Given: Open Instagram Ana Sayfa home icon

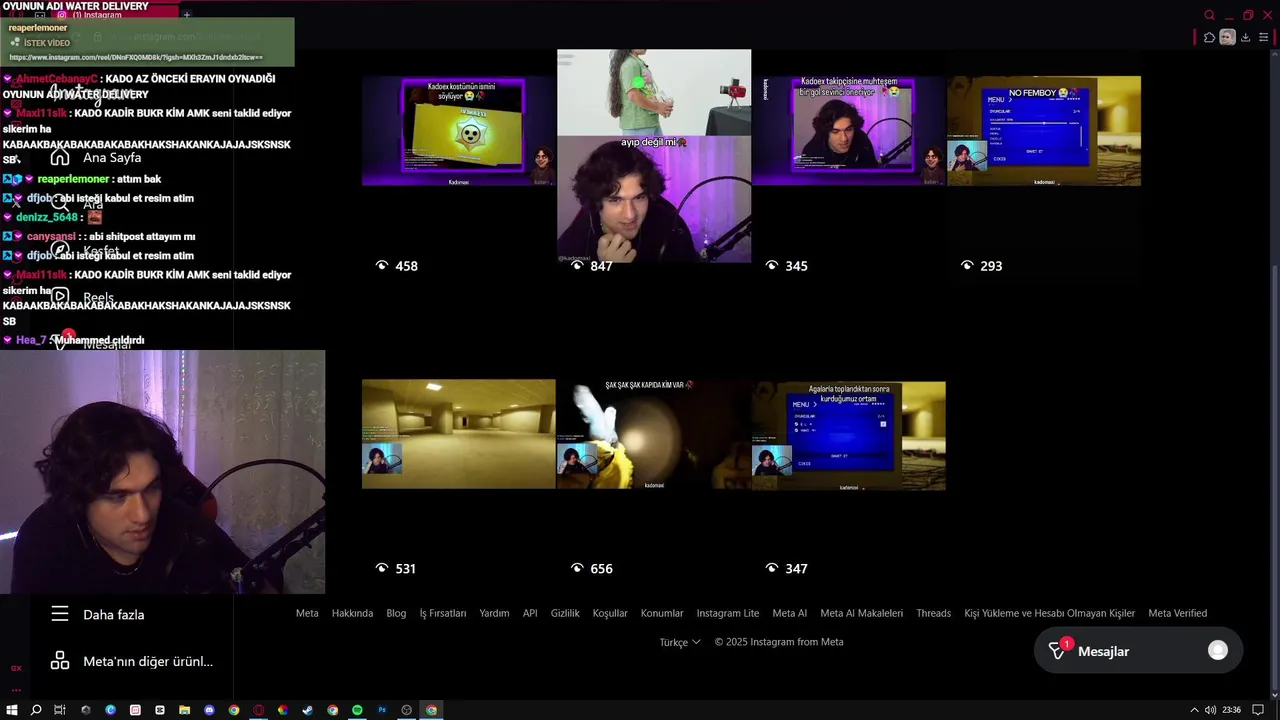Looking at the screenshot, I should tap(60, 157).
